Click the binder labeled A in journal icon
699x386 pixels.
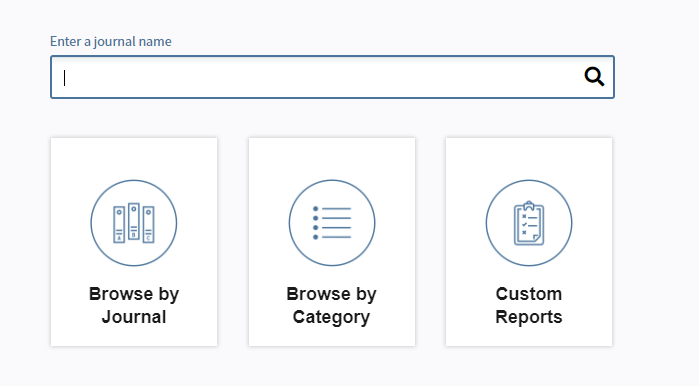(x=119, y=224)
